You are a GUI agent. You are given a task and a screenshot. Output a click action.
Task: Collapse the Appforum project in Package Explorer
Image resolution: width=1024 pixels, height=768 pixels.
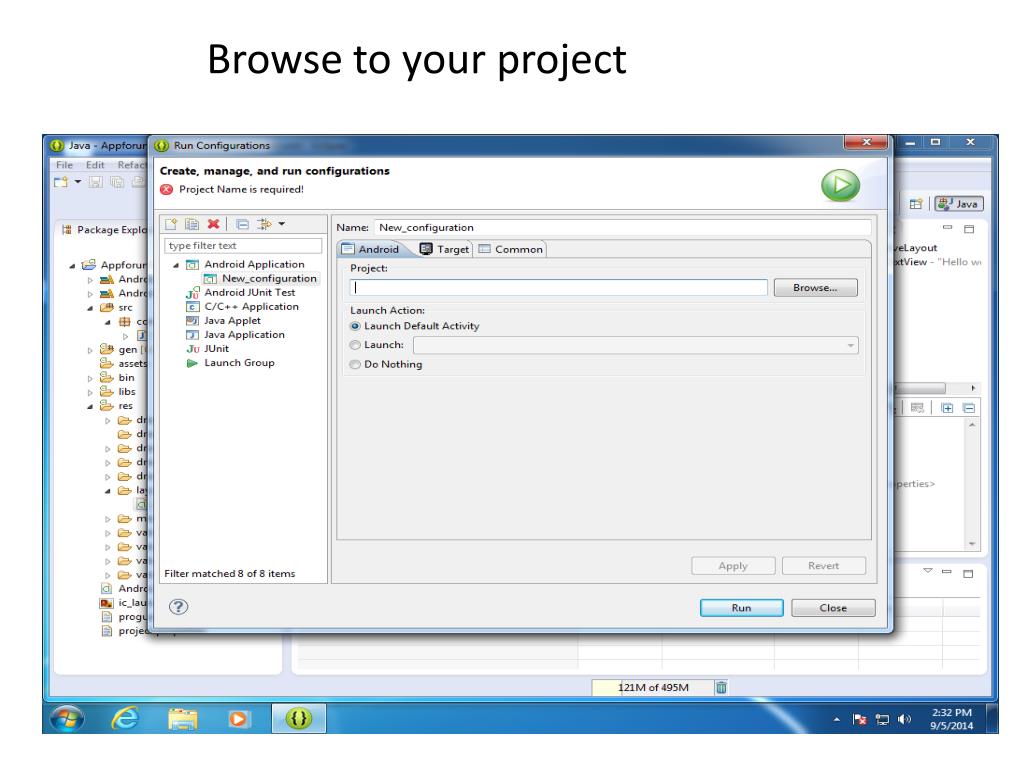click(72, 266)
